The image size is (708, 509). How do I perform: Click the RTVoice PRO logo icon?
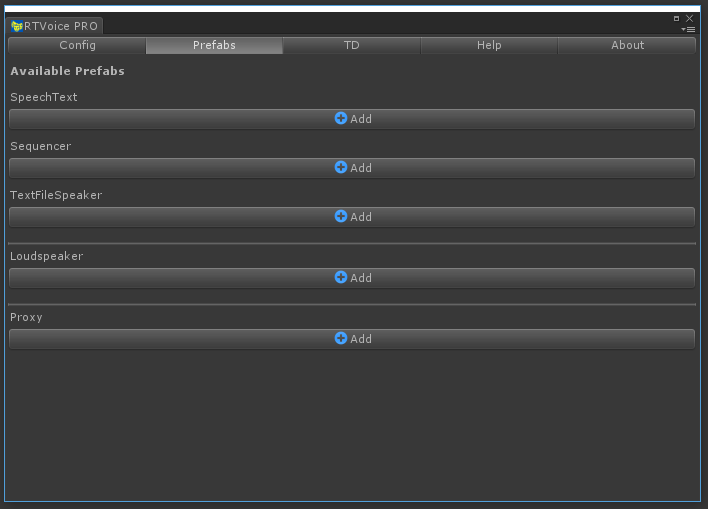(x=17, y=26)
